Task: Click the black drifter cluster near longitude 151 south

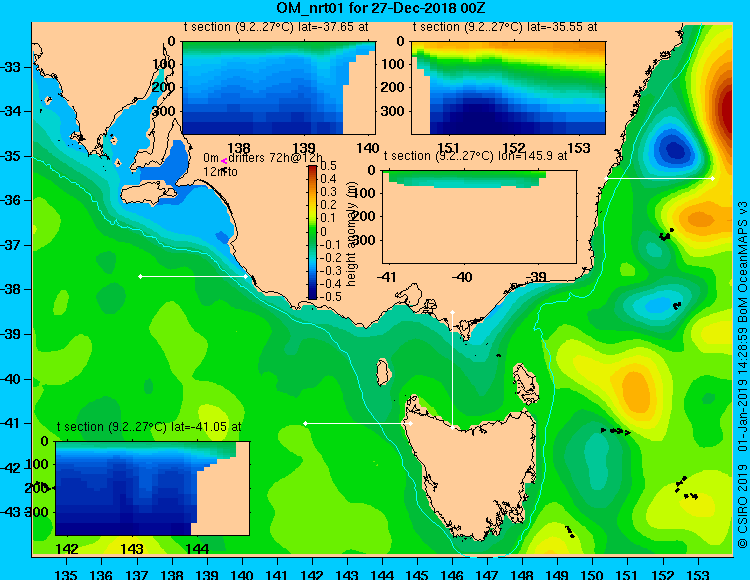Action: [616, 431]
